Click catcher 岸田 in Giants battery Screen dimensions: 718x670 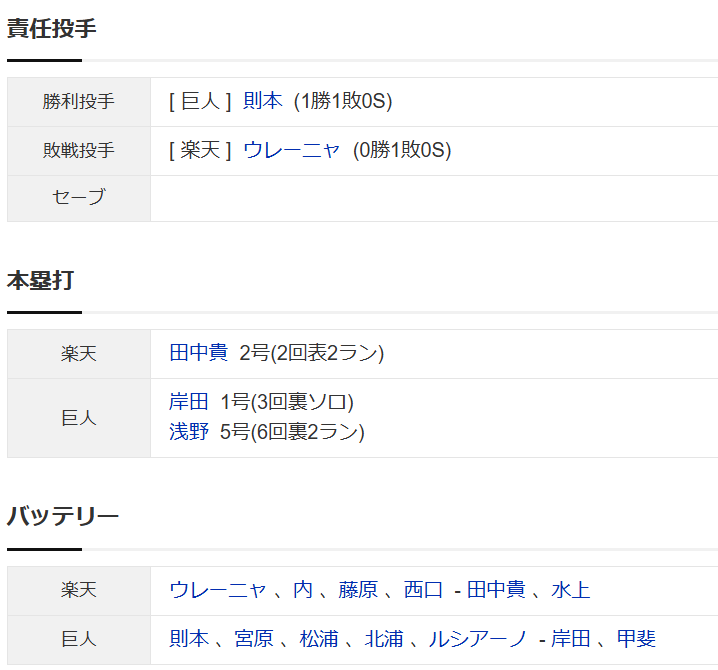pyautogui.click(x=571, y=638)
